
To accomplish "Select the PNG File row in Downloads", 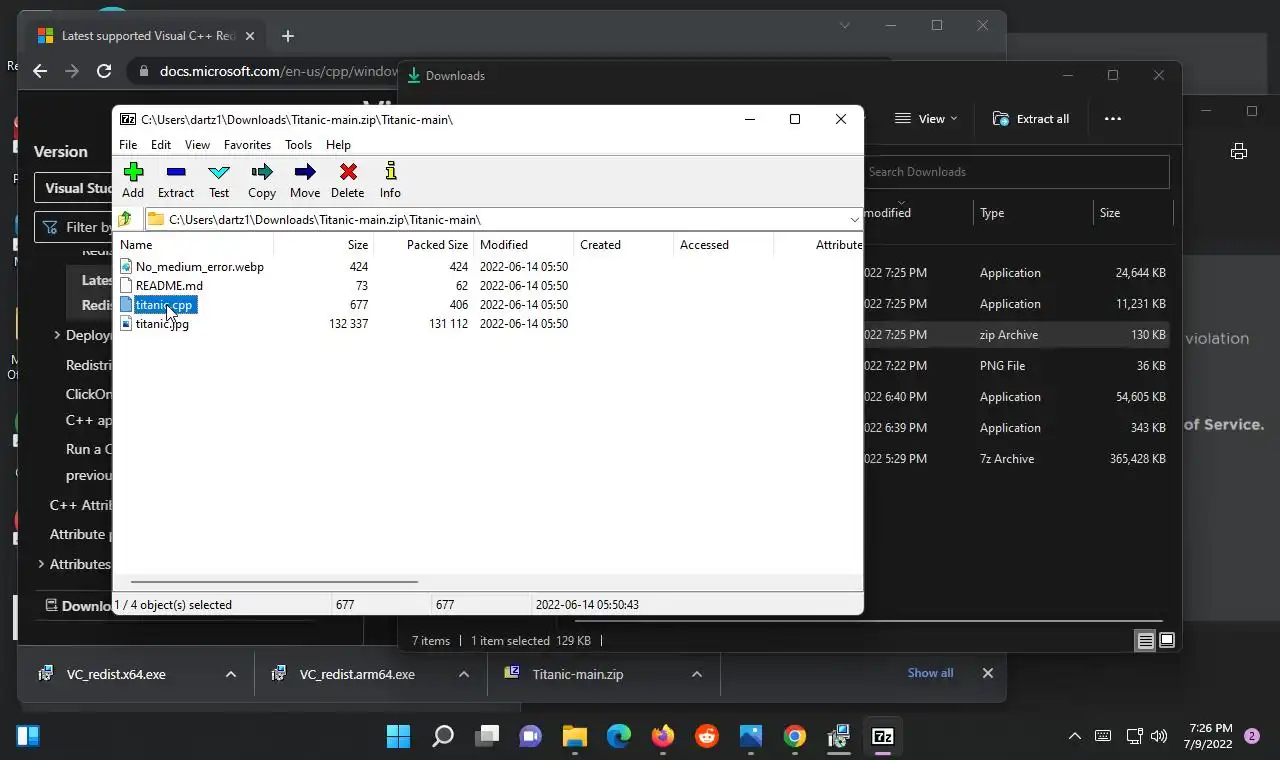I will click(x=1016, y=366).
